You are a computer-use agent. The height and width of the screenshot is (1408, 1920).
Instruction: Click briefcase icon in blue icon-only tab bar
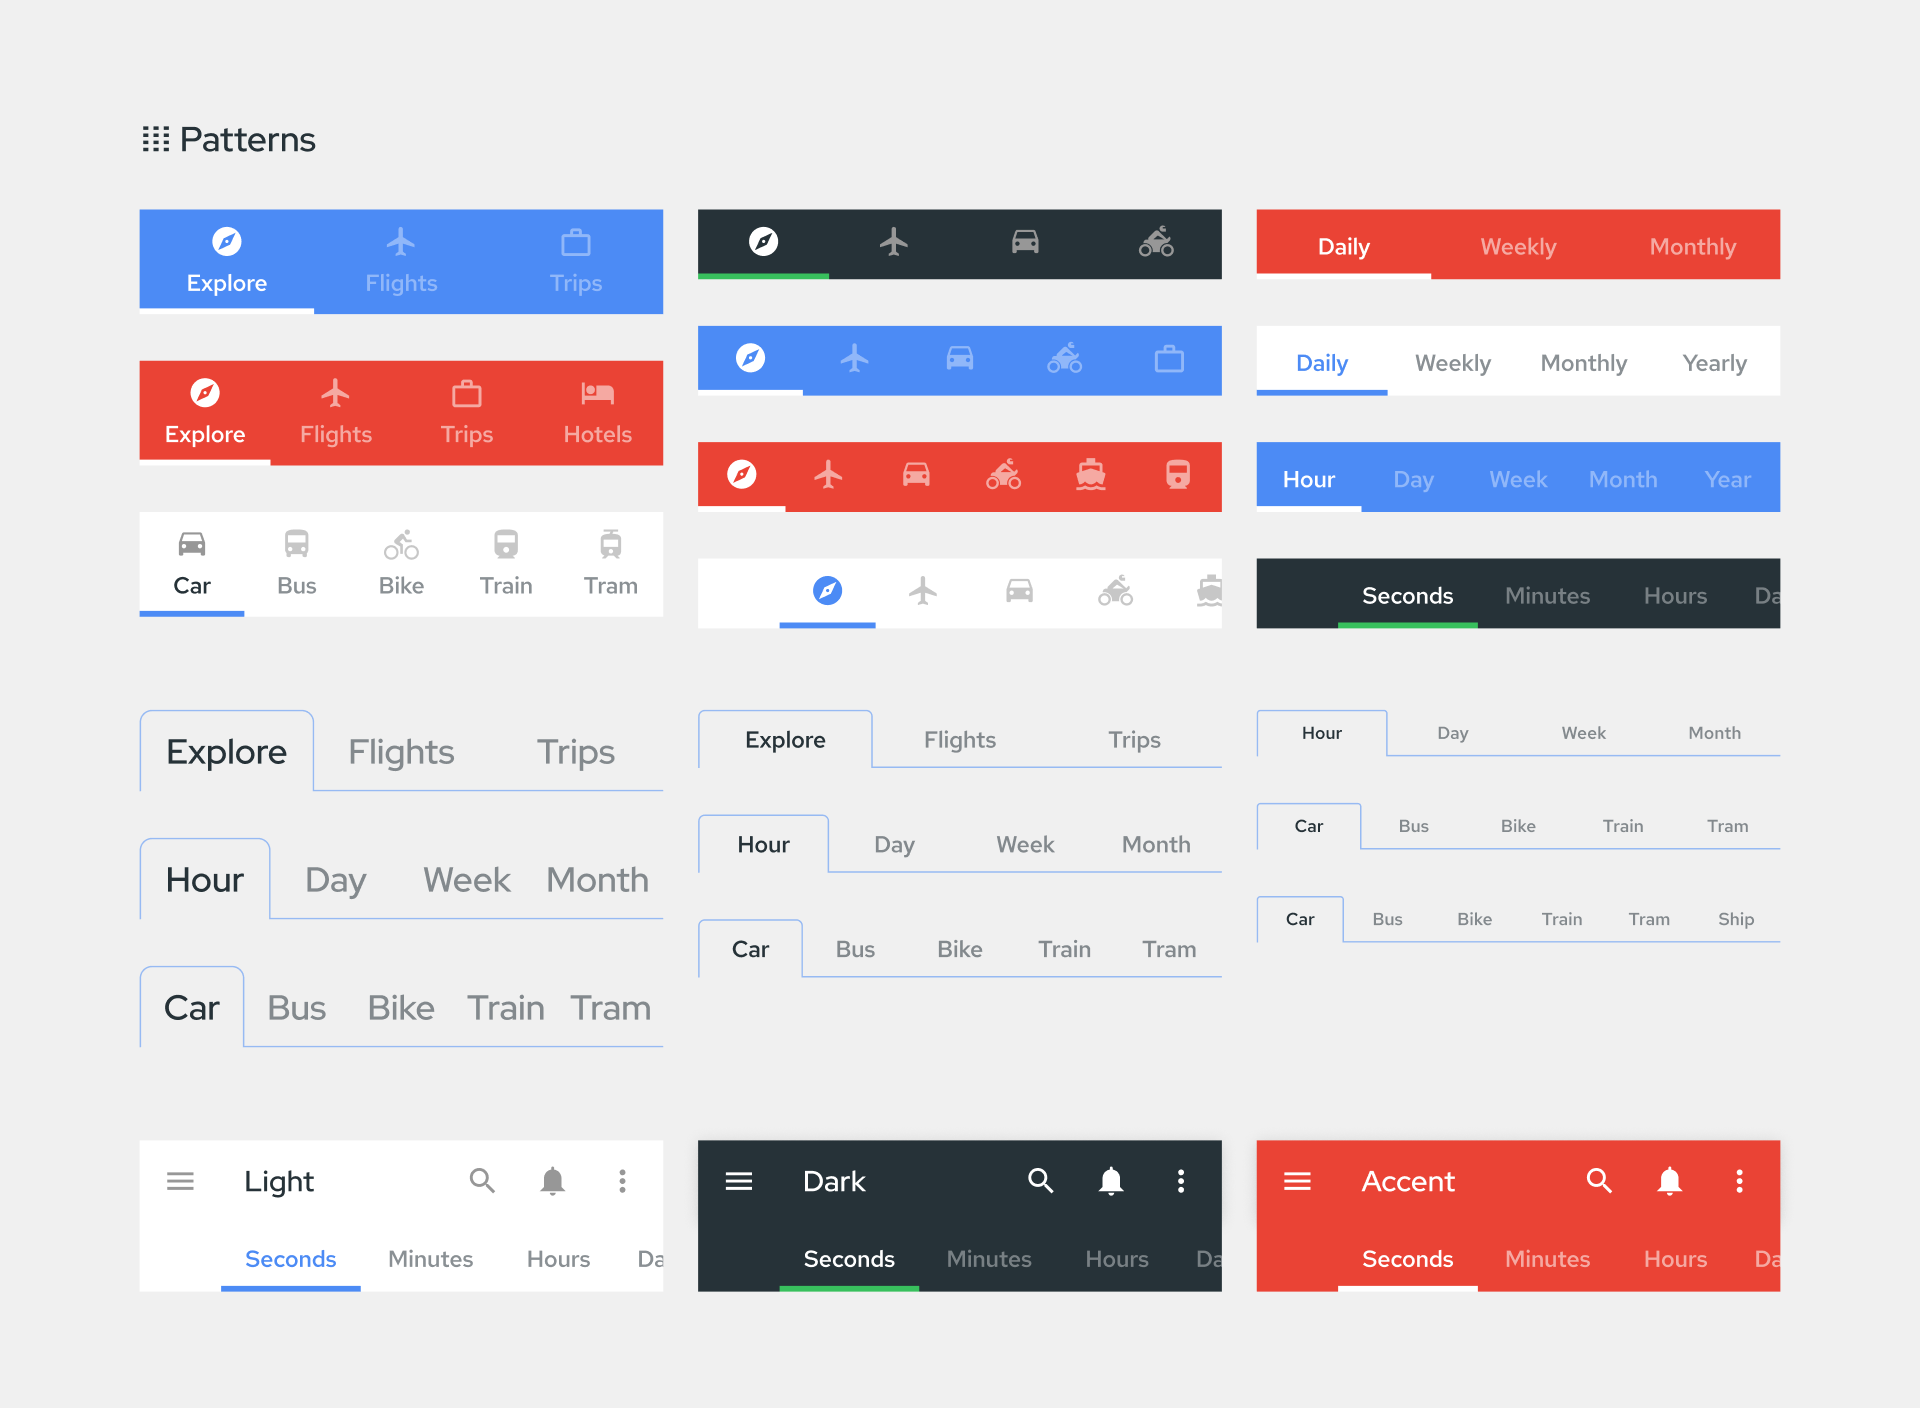tap(1169, 358)
